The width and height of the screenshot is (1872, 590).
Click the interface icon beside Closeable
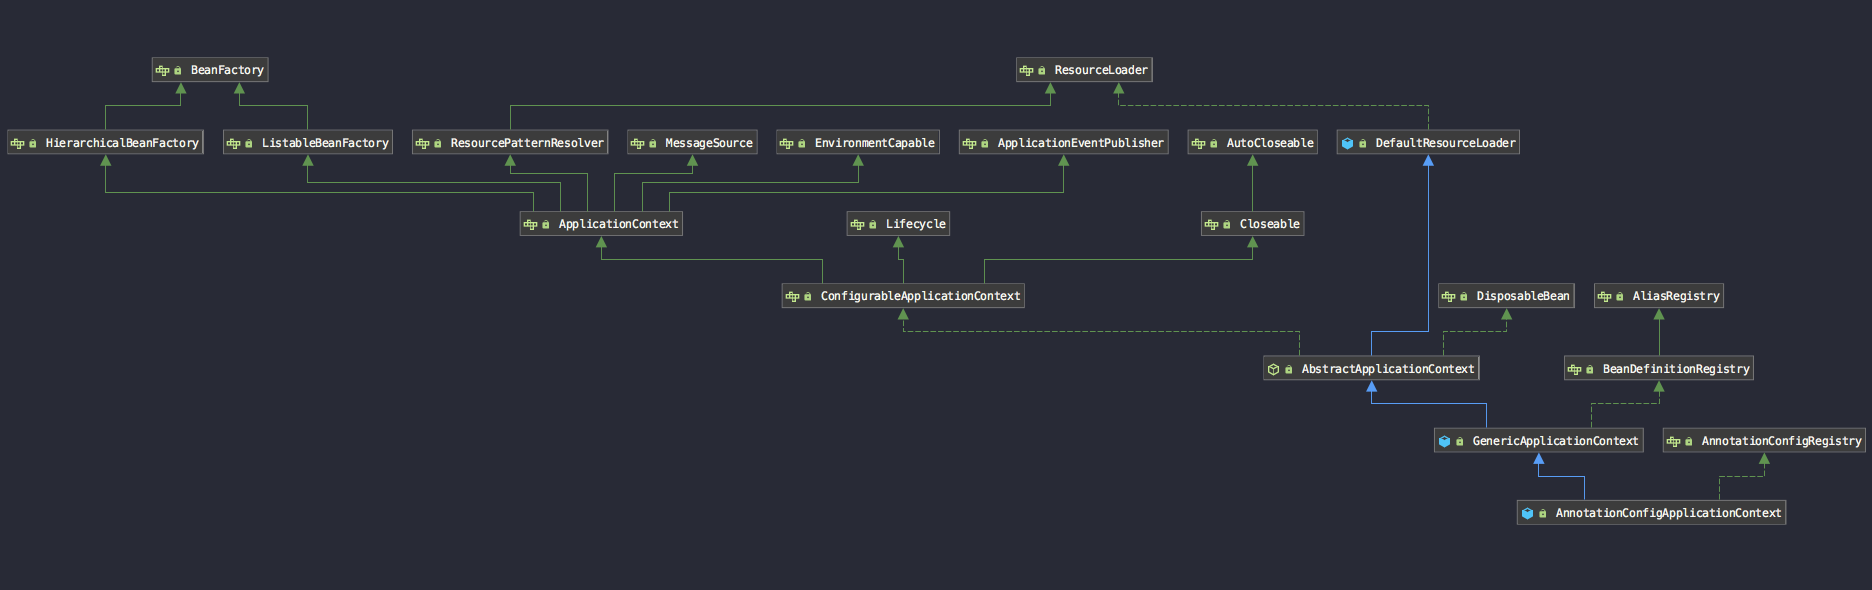point(1211,224)
